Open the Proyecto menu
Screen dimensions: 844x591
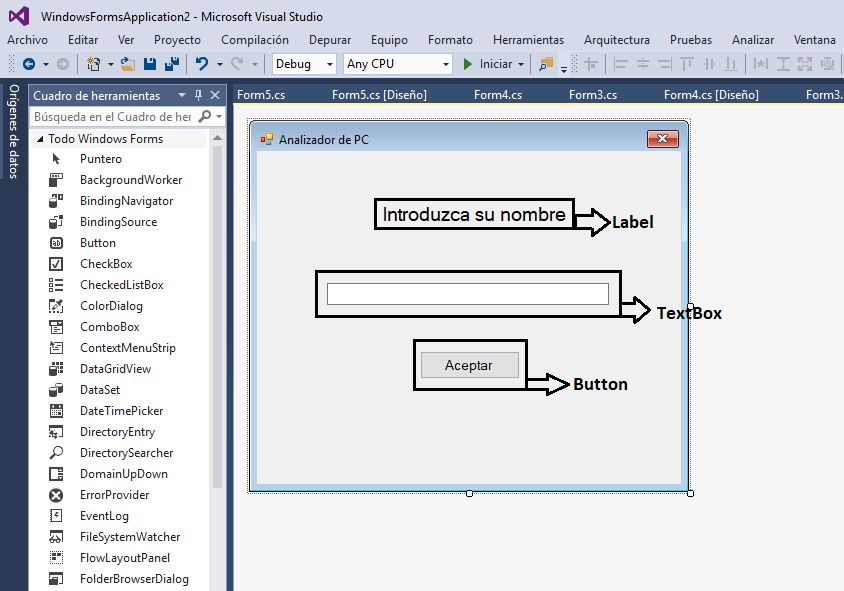[177, 40]
